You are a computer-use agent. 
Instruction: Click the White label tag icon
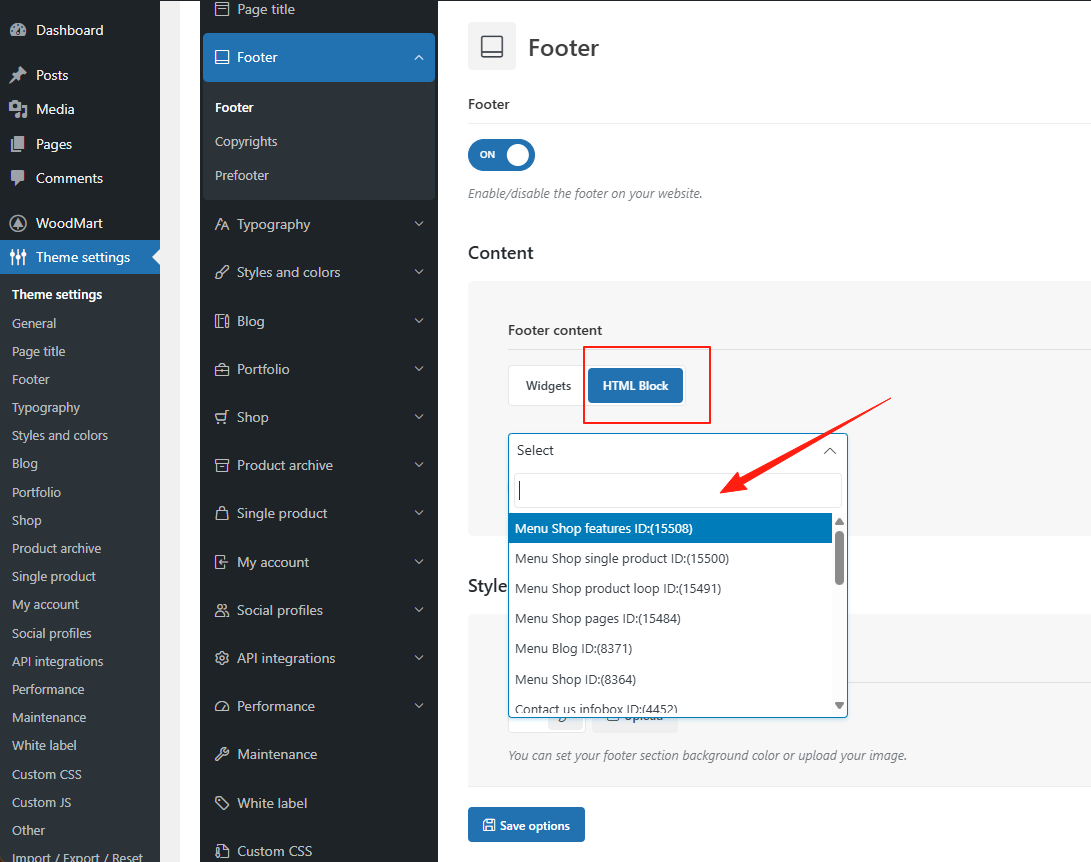tap(222, 803)
